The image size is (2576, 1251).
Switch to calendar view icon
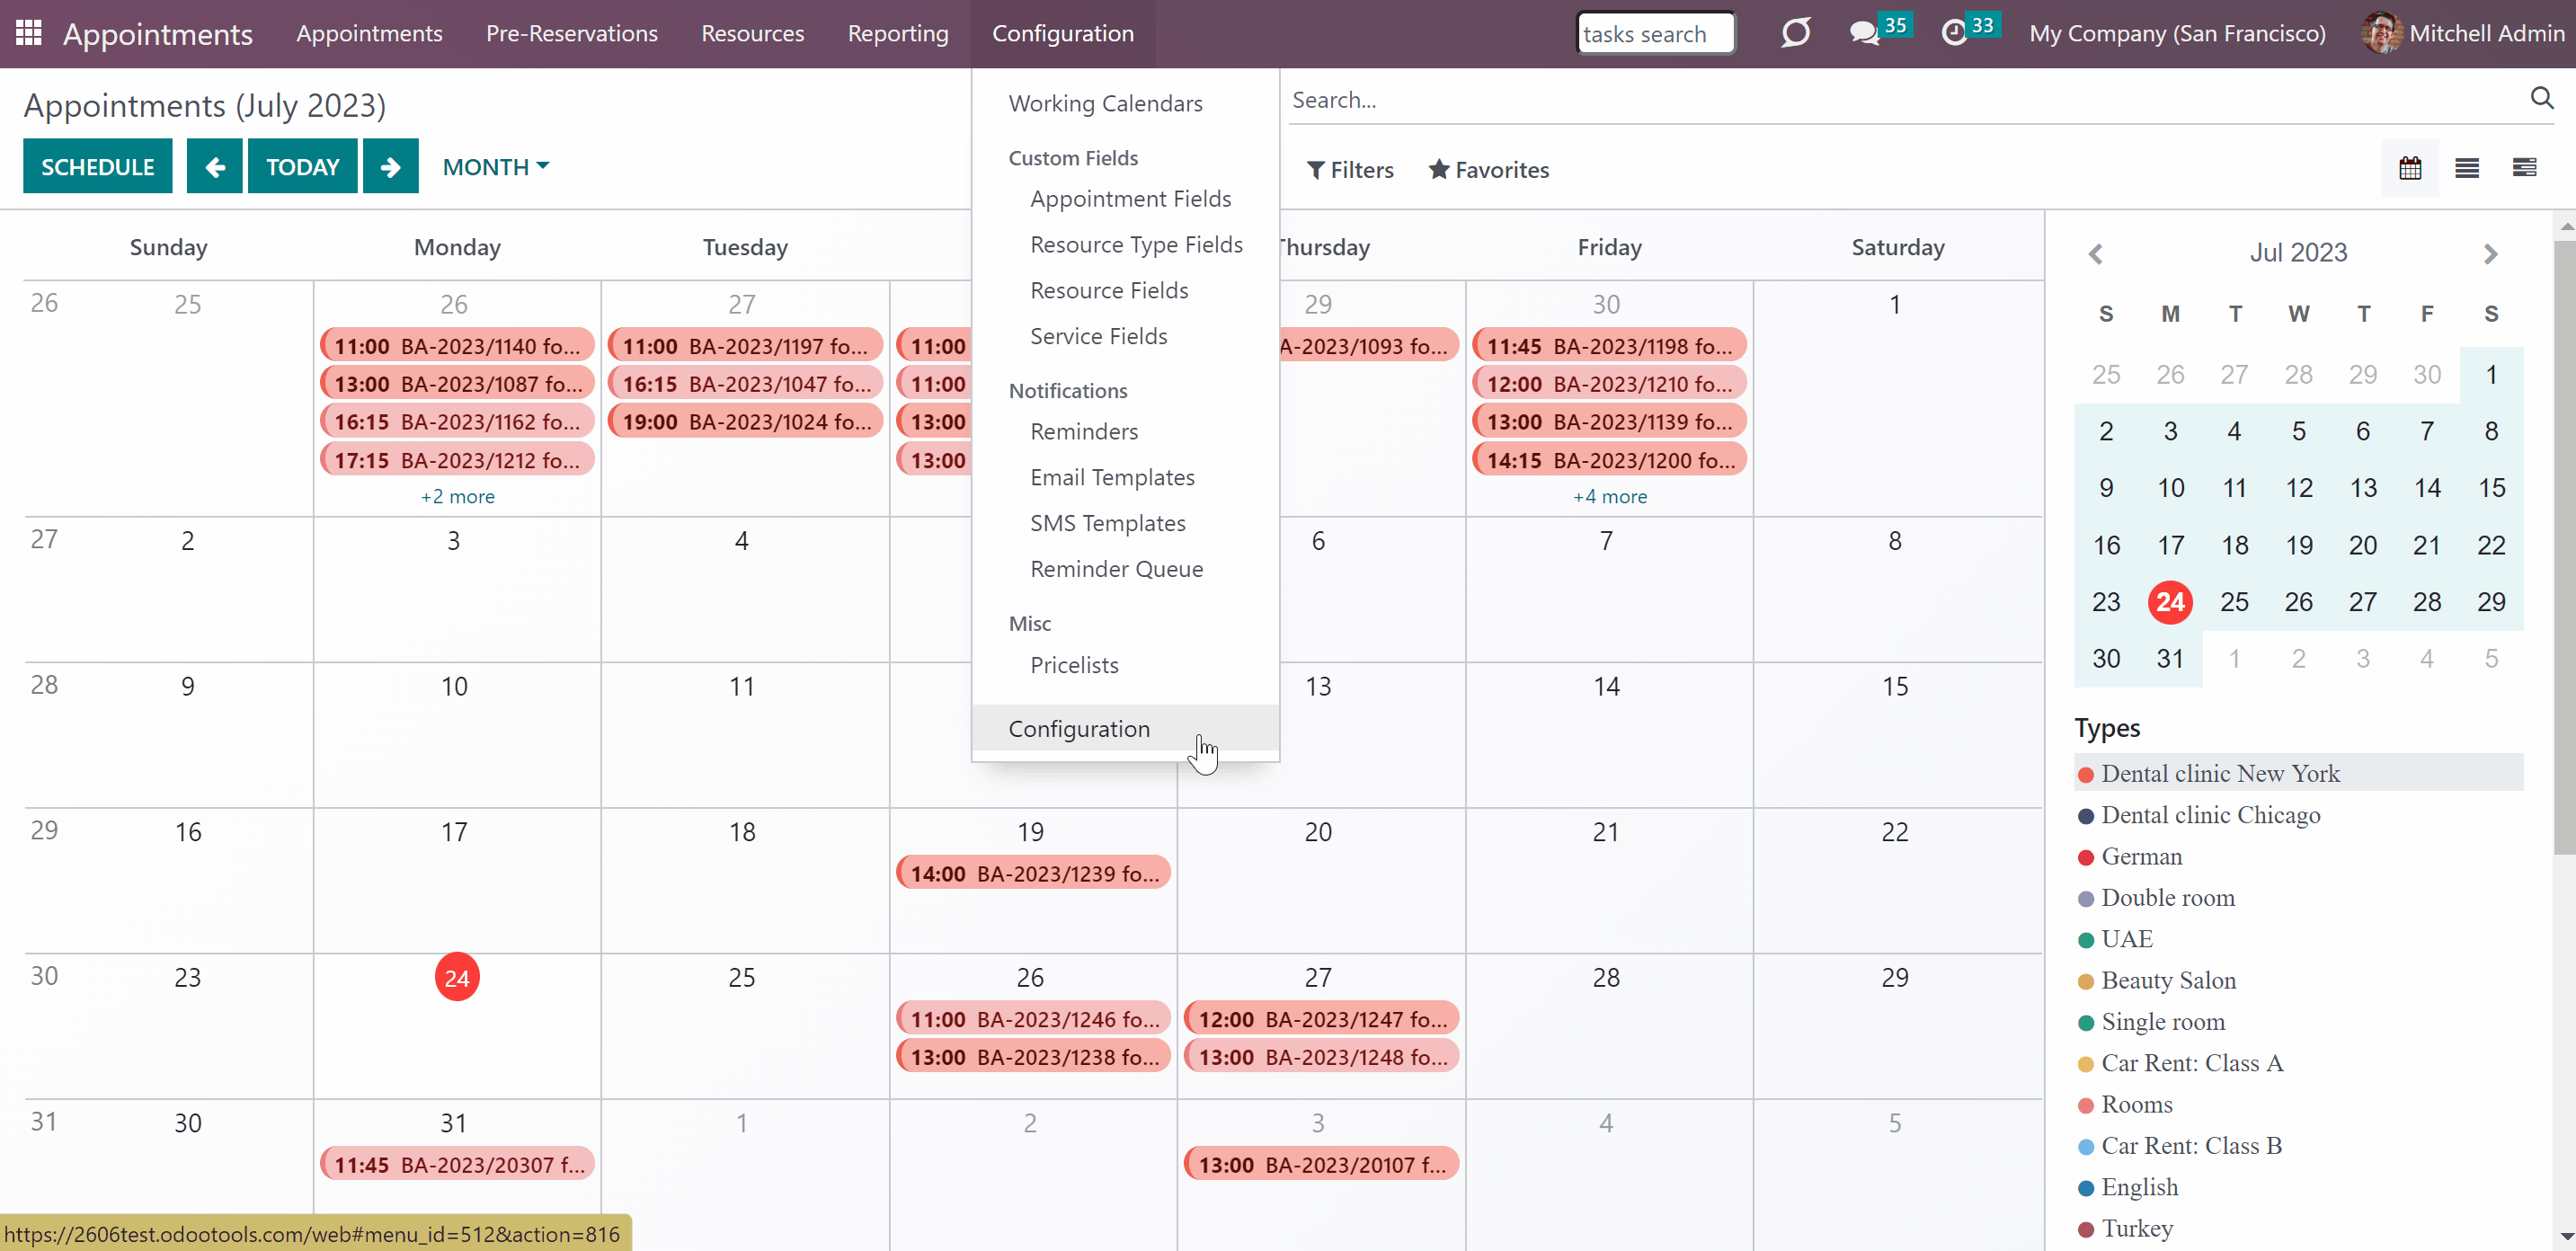[x=2409, y=168]
